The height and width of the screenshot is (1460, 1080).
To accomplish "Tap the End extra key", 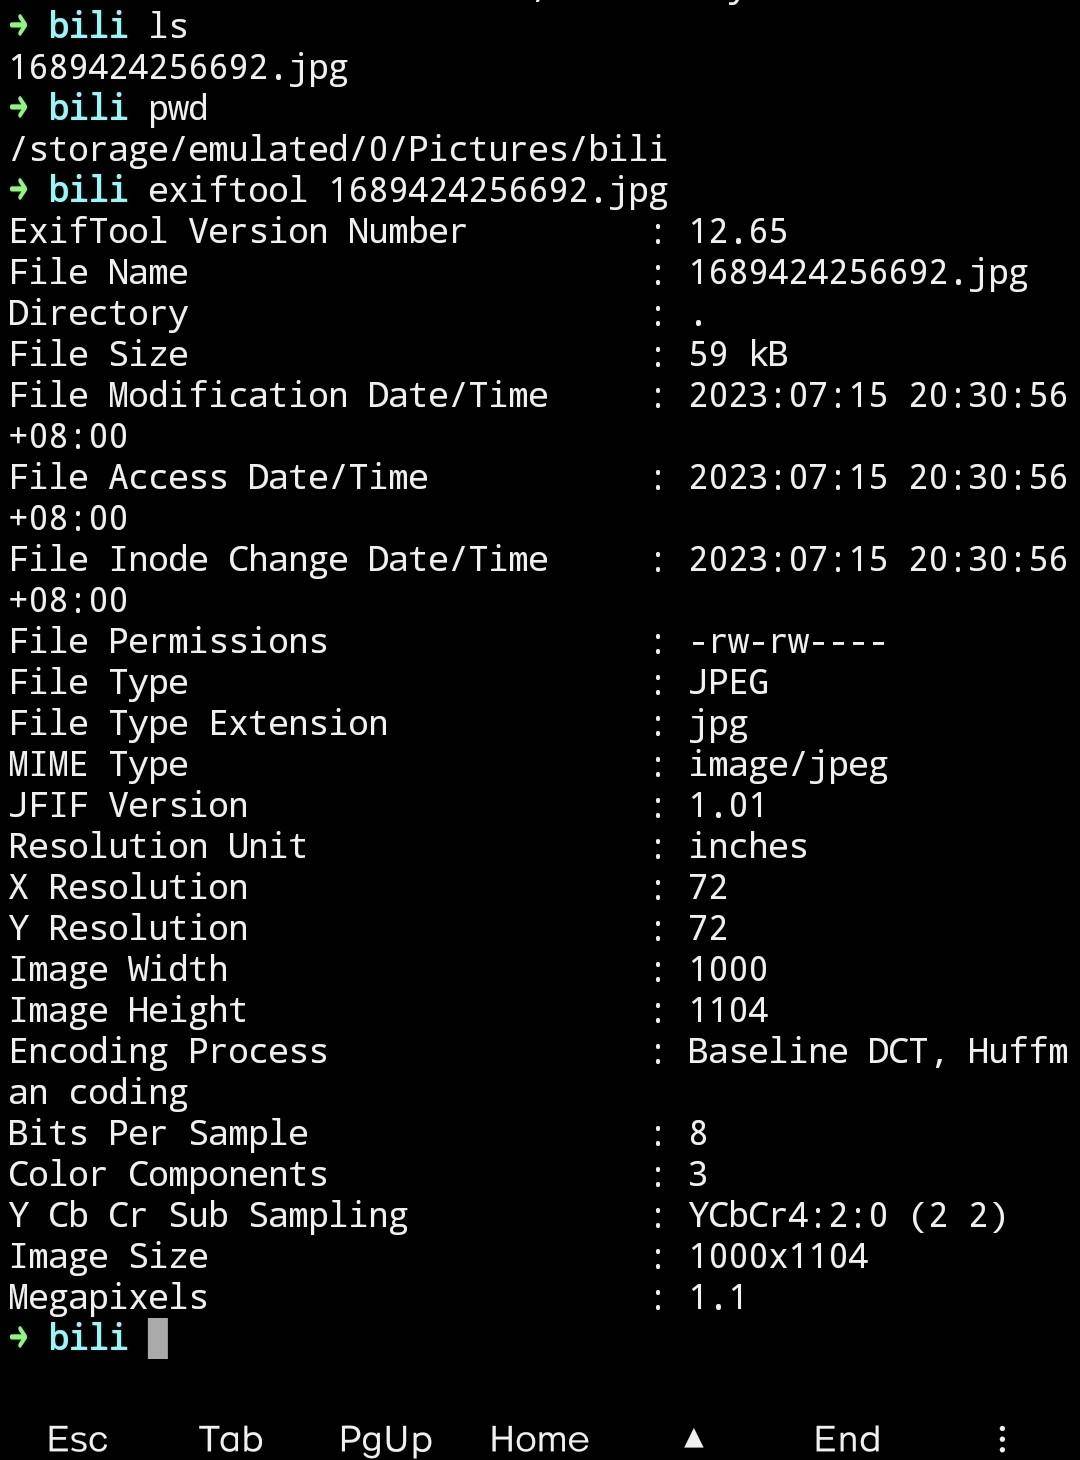I will click(847, 1439).
